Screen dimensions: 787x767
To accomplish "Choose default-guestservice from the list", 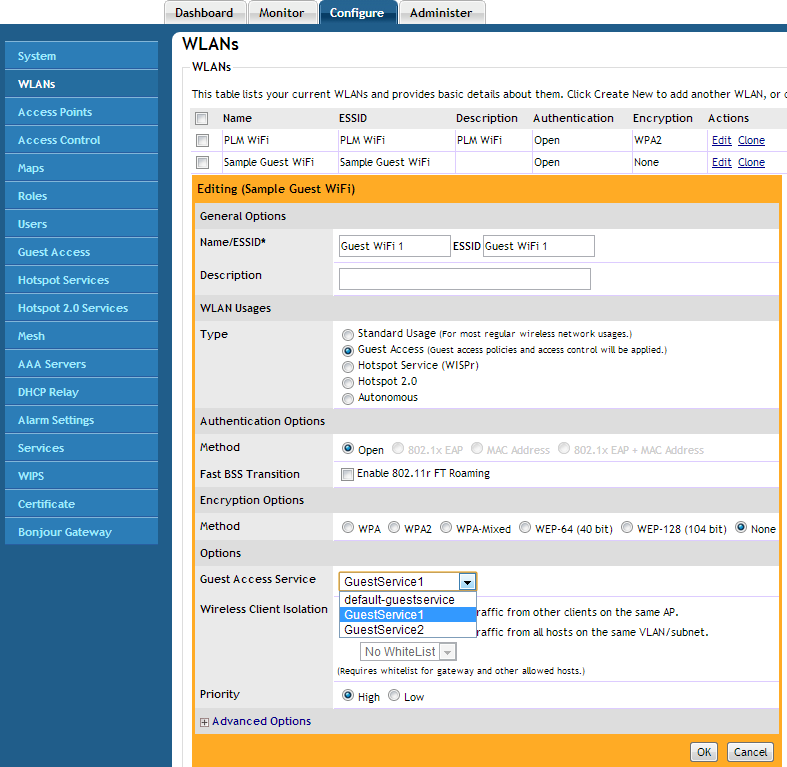I will pos(408,600).
